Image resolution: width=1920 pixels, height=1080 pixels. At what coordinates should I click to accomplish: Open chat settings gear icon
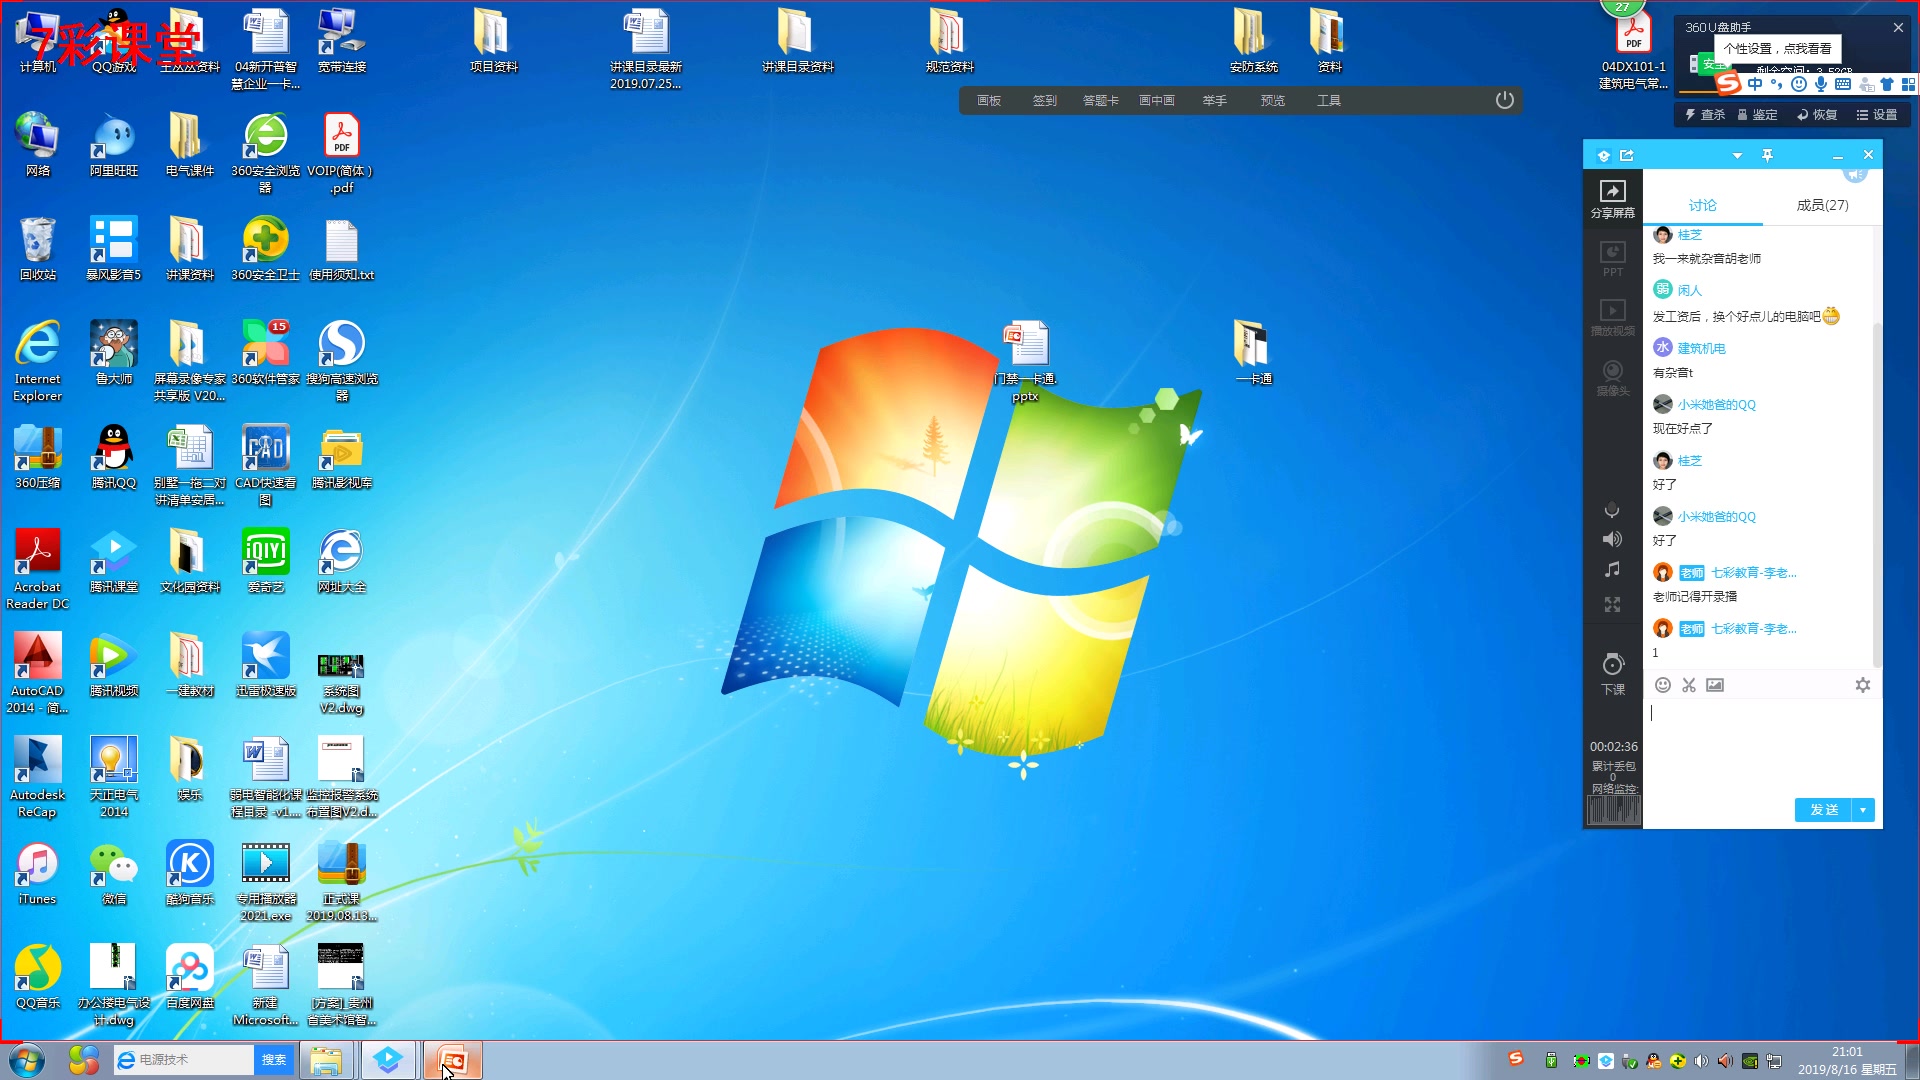pos(1862,685)
